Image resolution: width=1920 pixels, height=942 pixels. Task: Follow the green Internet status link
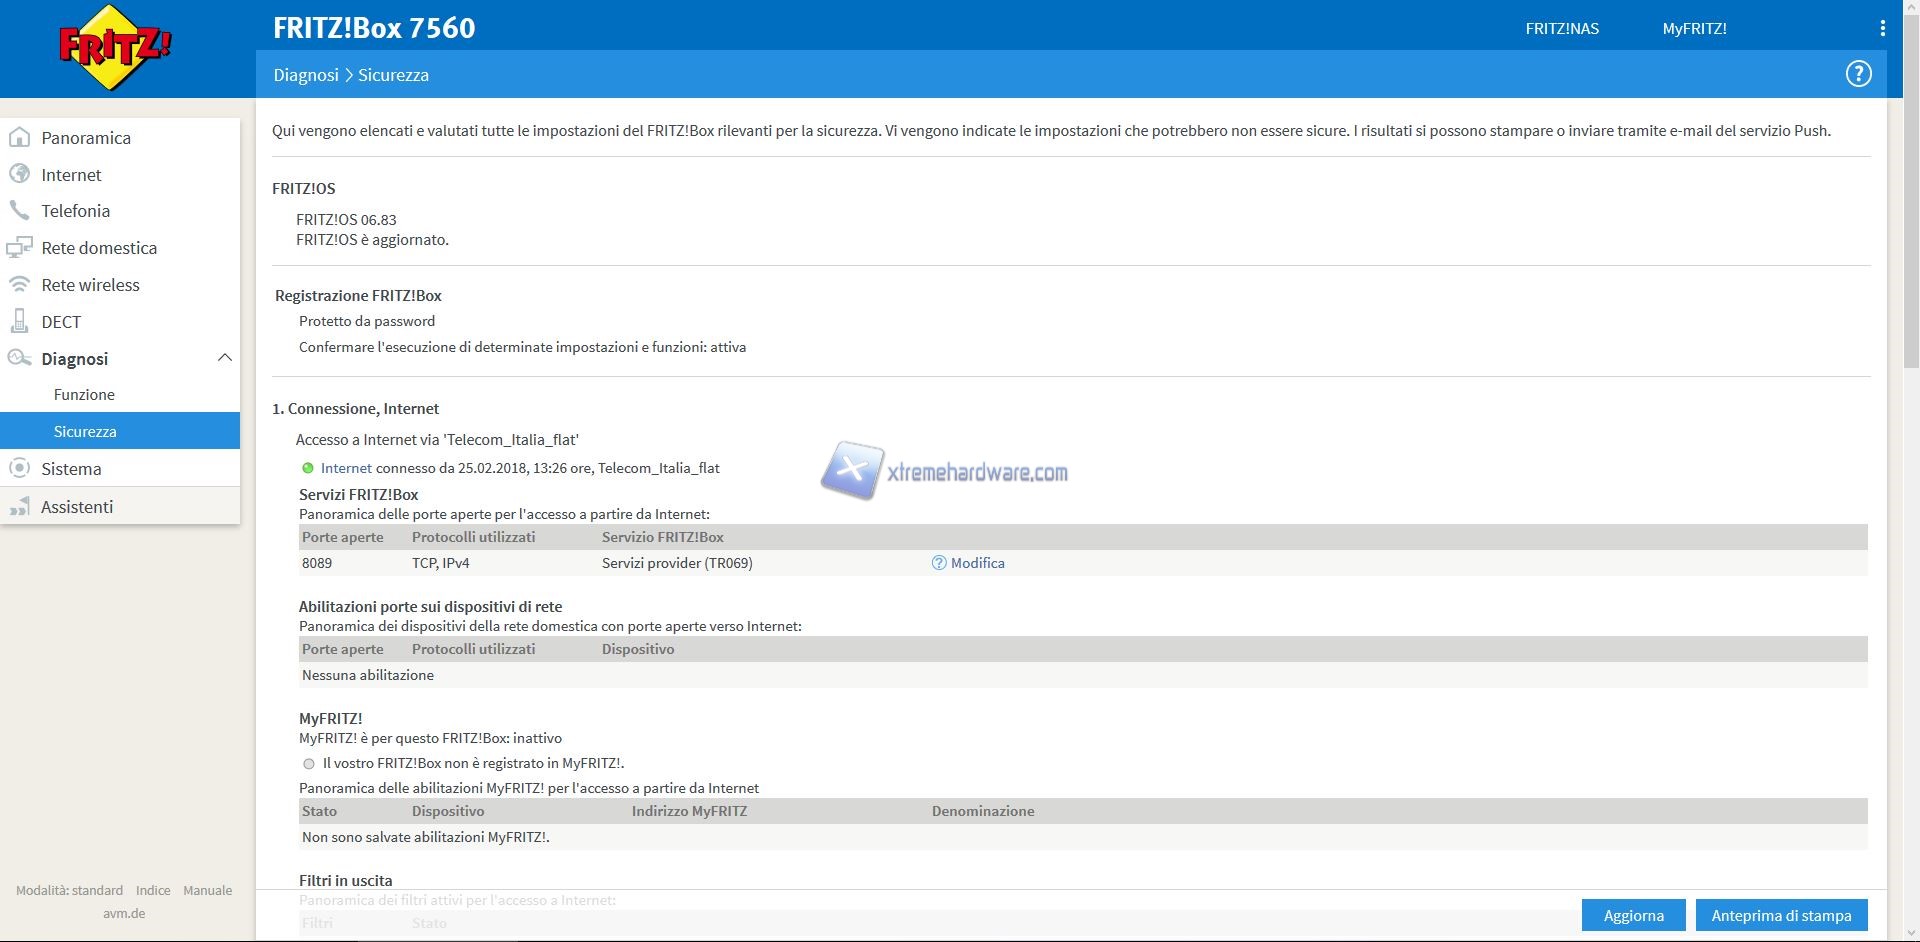(346, 468)
